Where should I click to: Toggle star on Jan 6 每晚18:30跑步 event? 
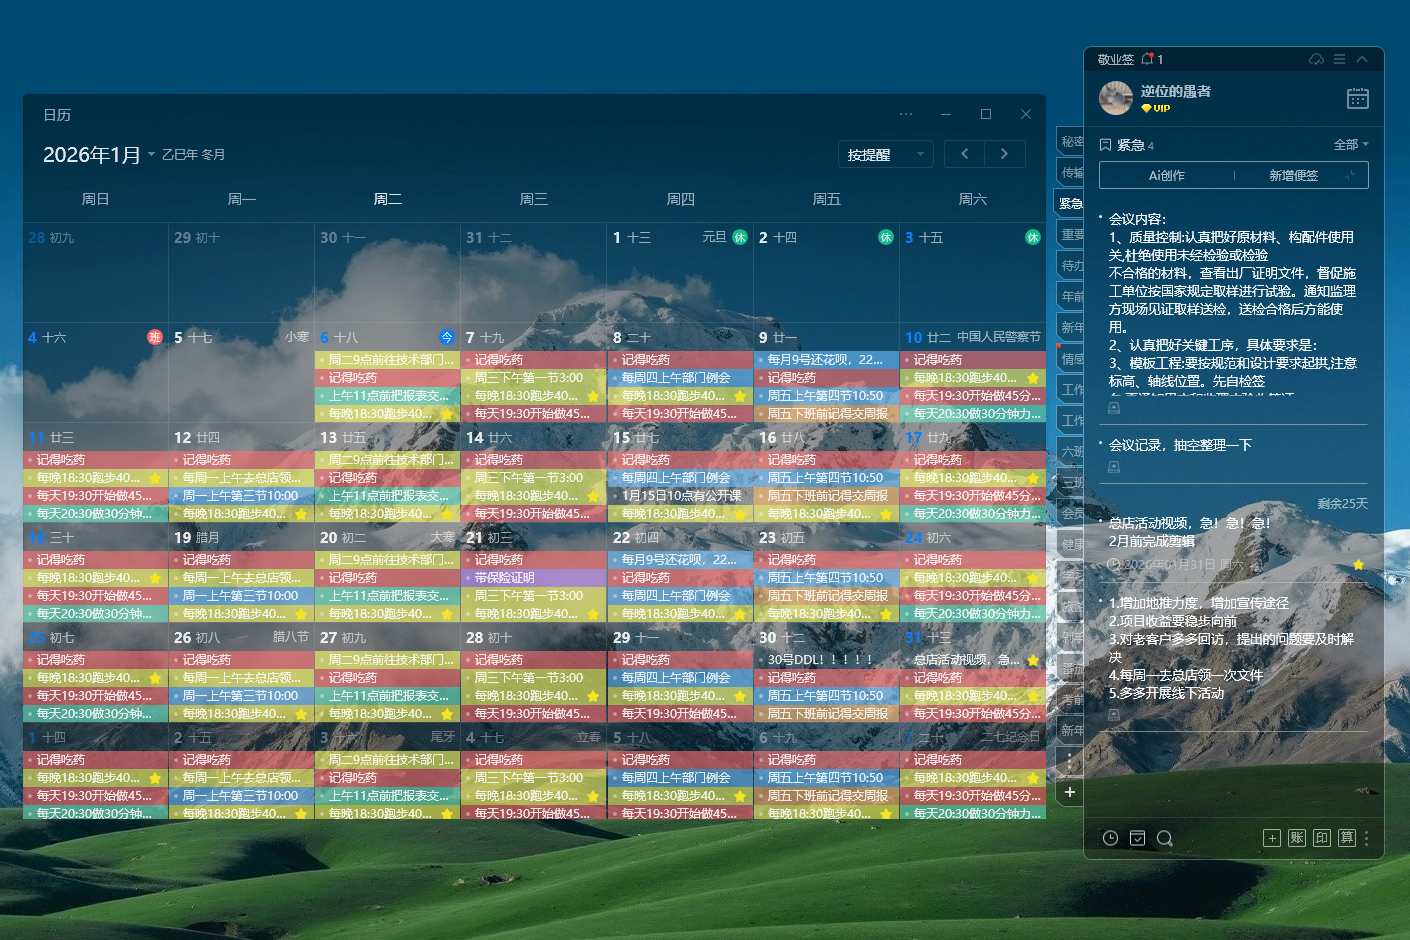coord(447,414)
